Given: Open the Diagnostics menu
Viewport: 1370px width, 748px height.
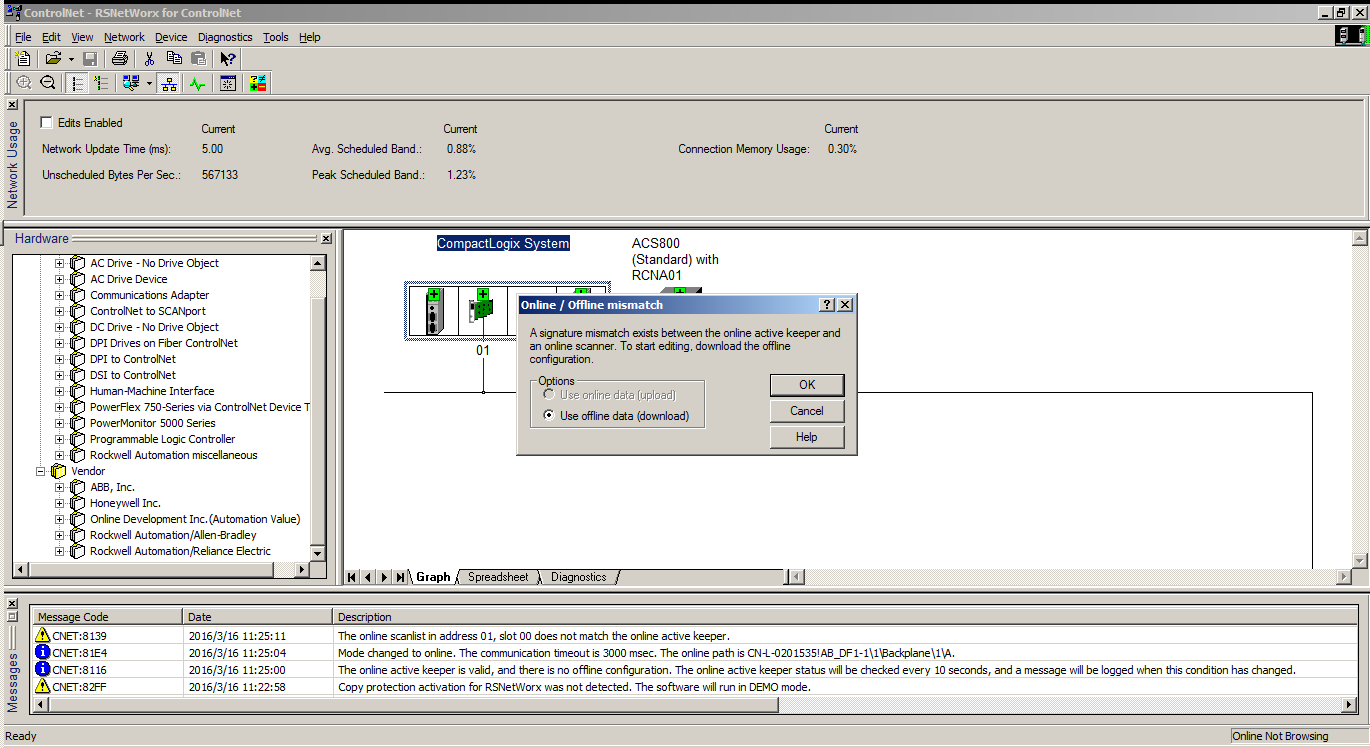Looking at the screenshot, I should pos(225,37).
